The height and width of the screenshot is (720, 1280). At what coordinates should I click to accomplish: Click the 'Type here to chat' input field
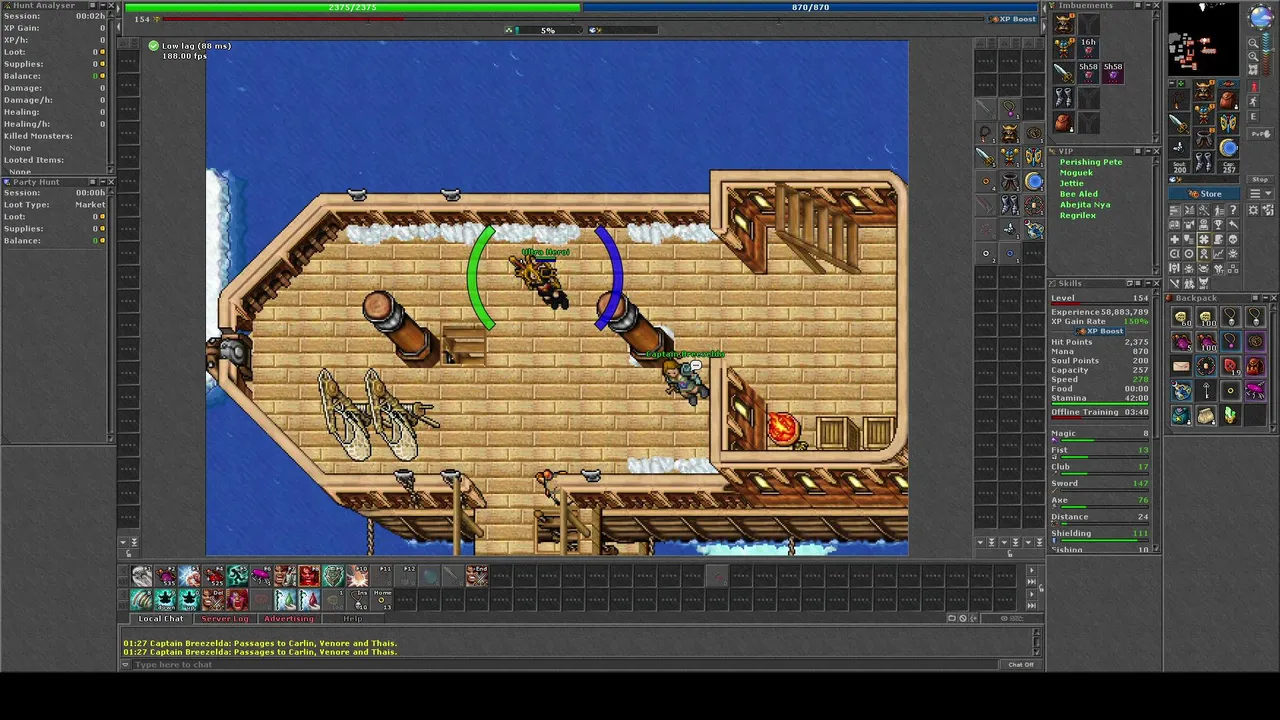[x=565, y=665]
